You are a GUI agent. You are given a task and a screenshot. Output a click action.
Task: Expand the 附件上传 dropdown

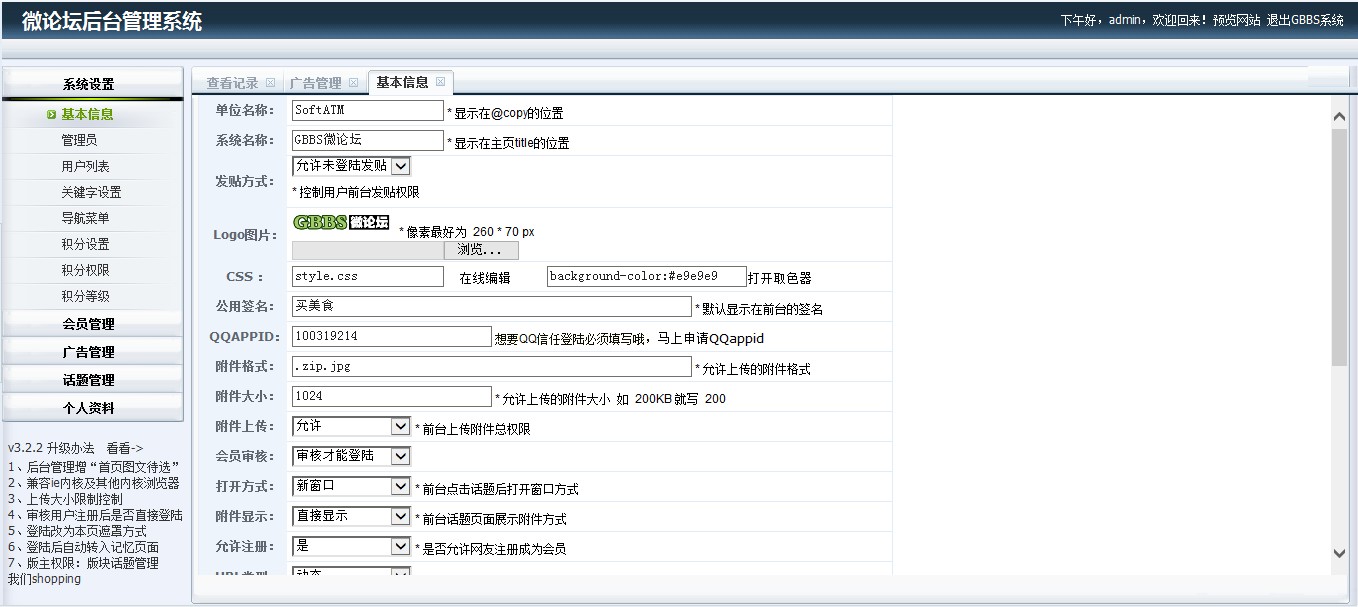[351, 426]
